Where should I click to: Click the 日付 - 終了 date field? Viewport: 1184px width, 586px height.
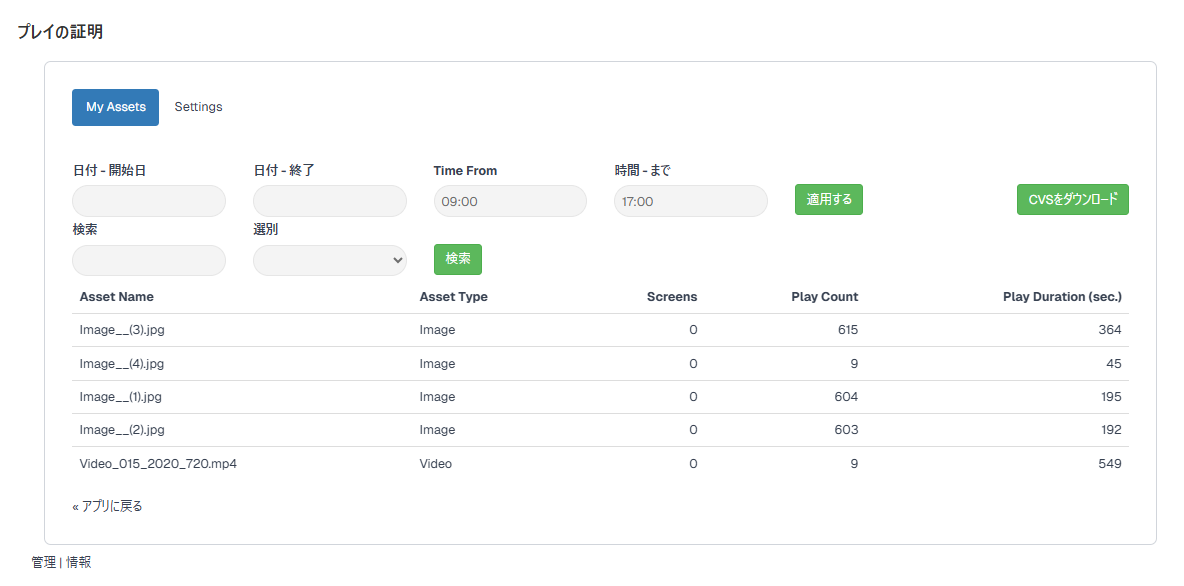[330, 201]
